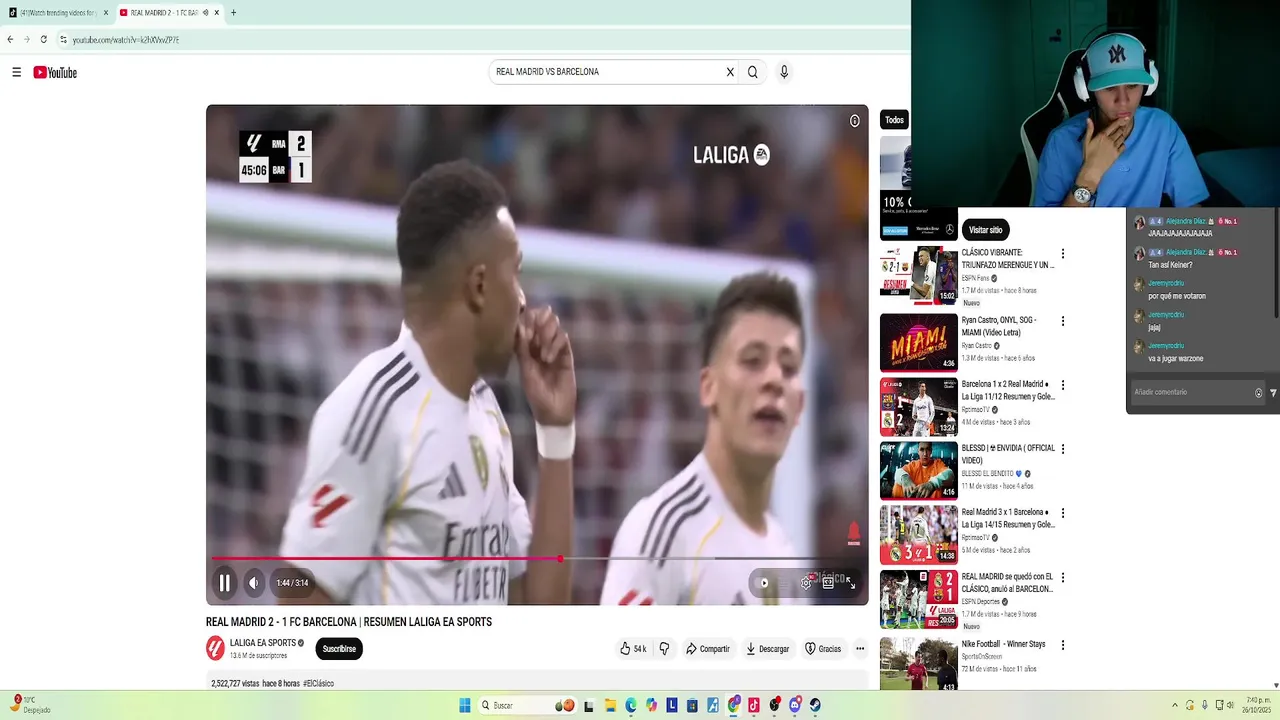
Task: Open the YouTube hamburger guide menu
Action: coord(16,72)
